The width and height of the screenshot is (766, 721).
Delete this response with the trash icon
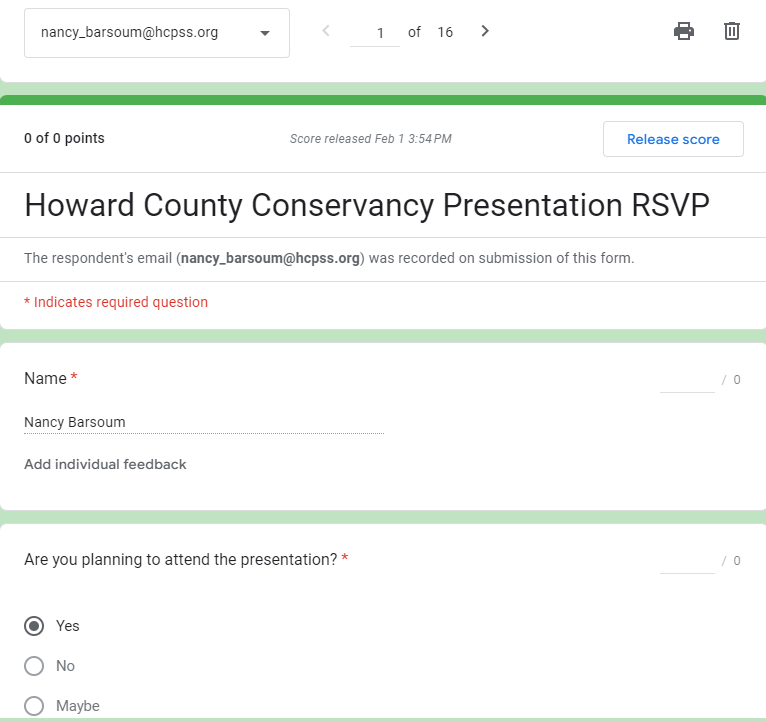(x=732, y=31)
